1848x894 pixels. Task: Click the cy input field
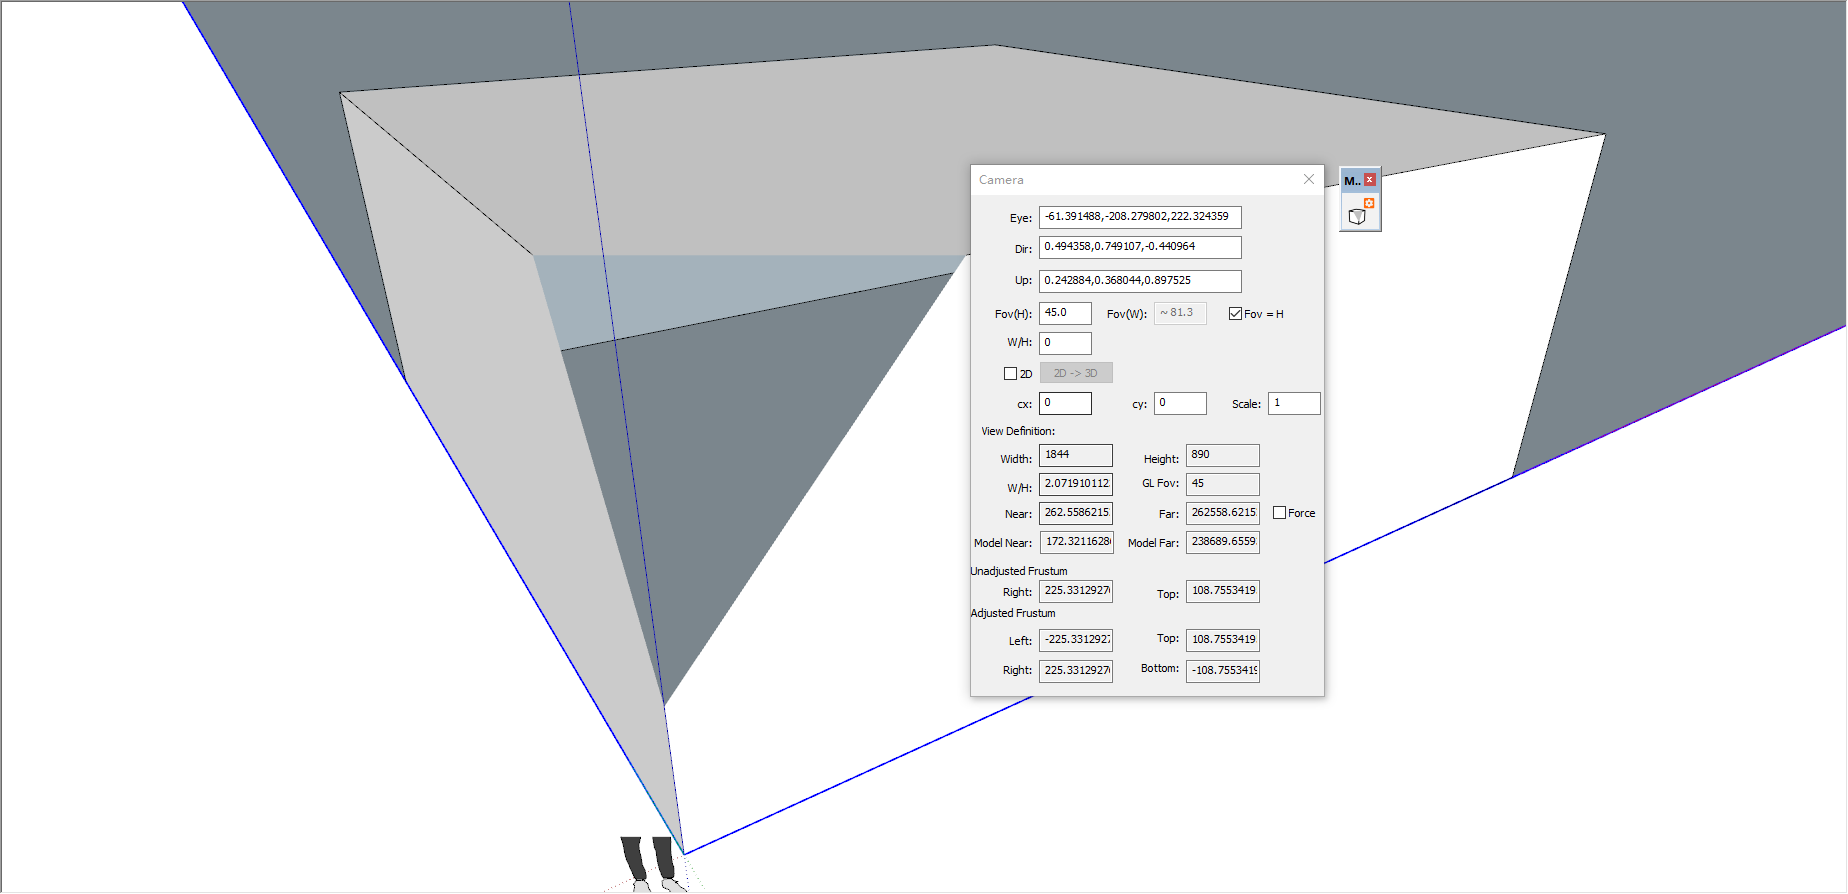pyautogui.click(x=1179, y=403)
